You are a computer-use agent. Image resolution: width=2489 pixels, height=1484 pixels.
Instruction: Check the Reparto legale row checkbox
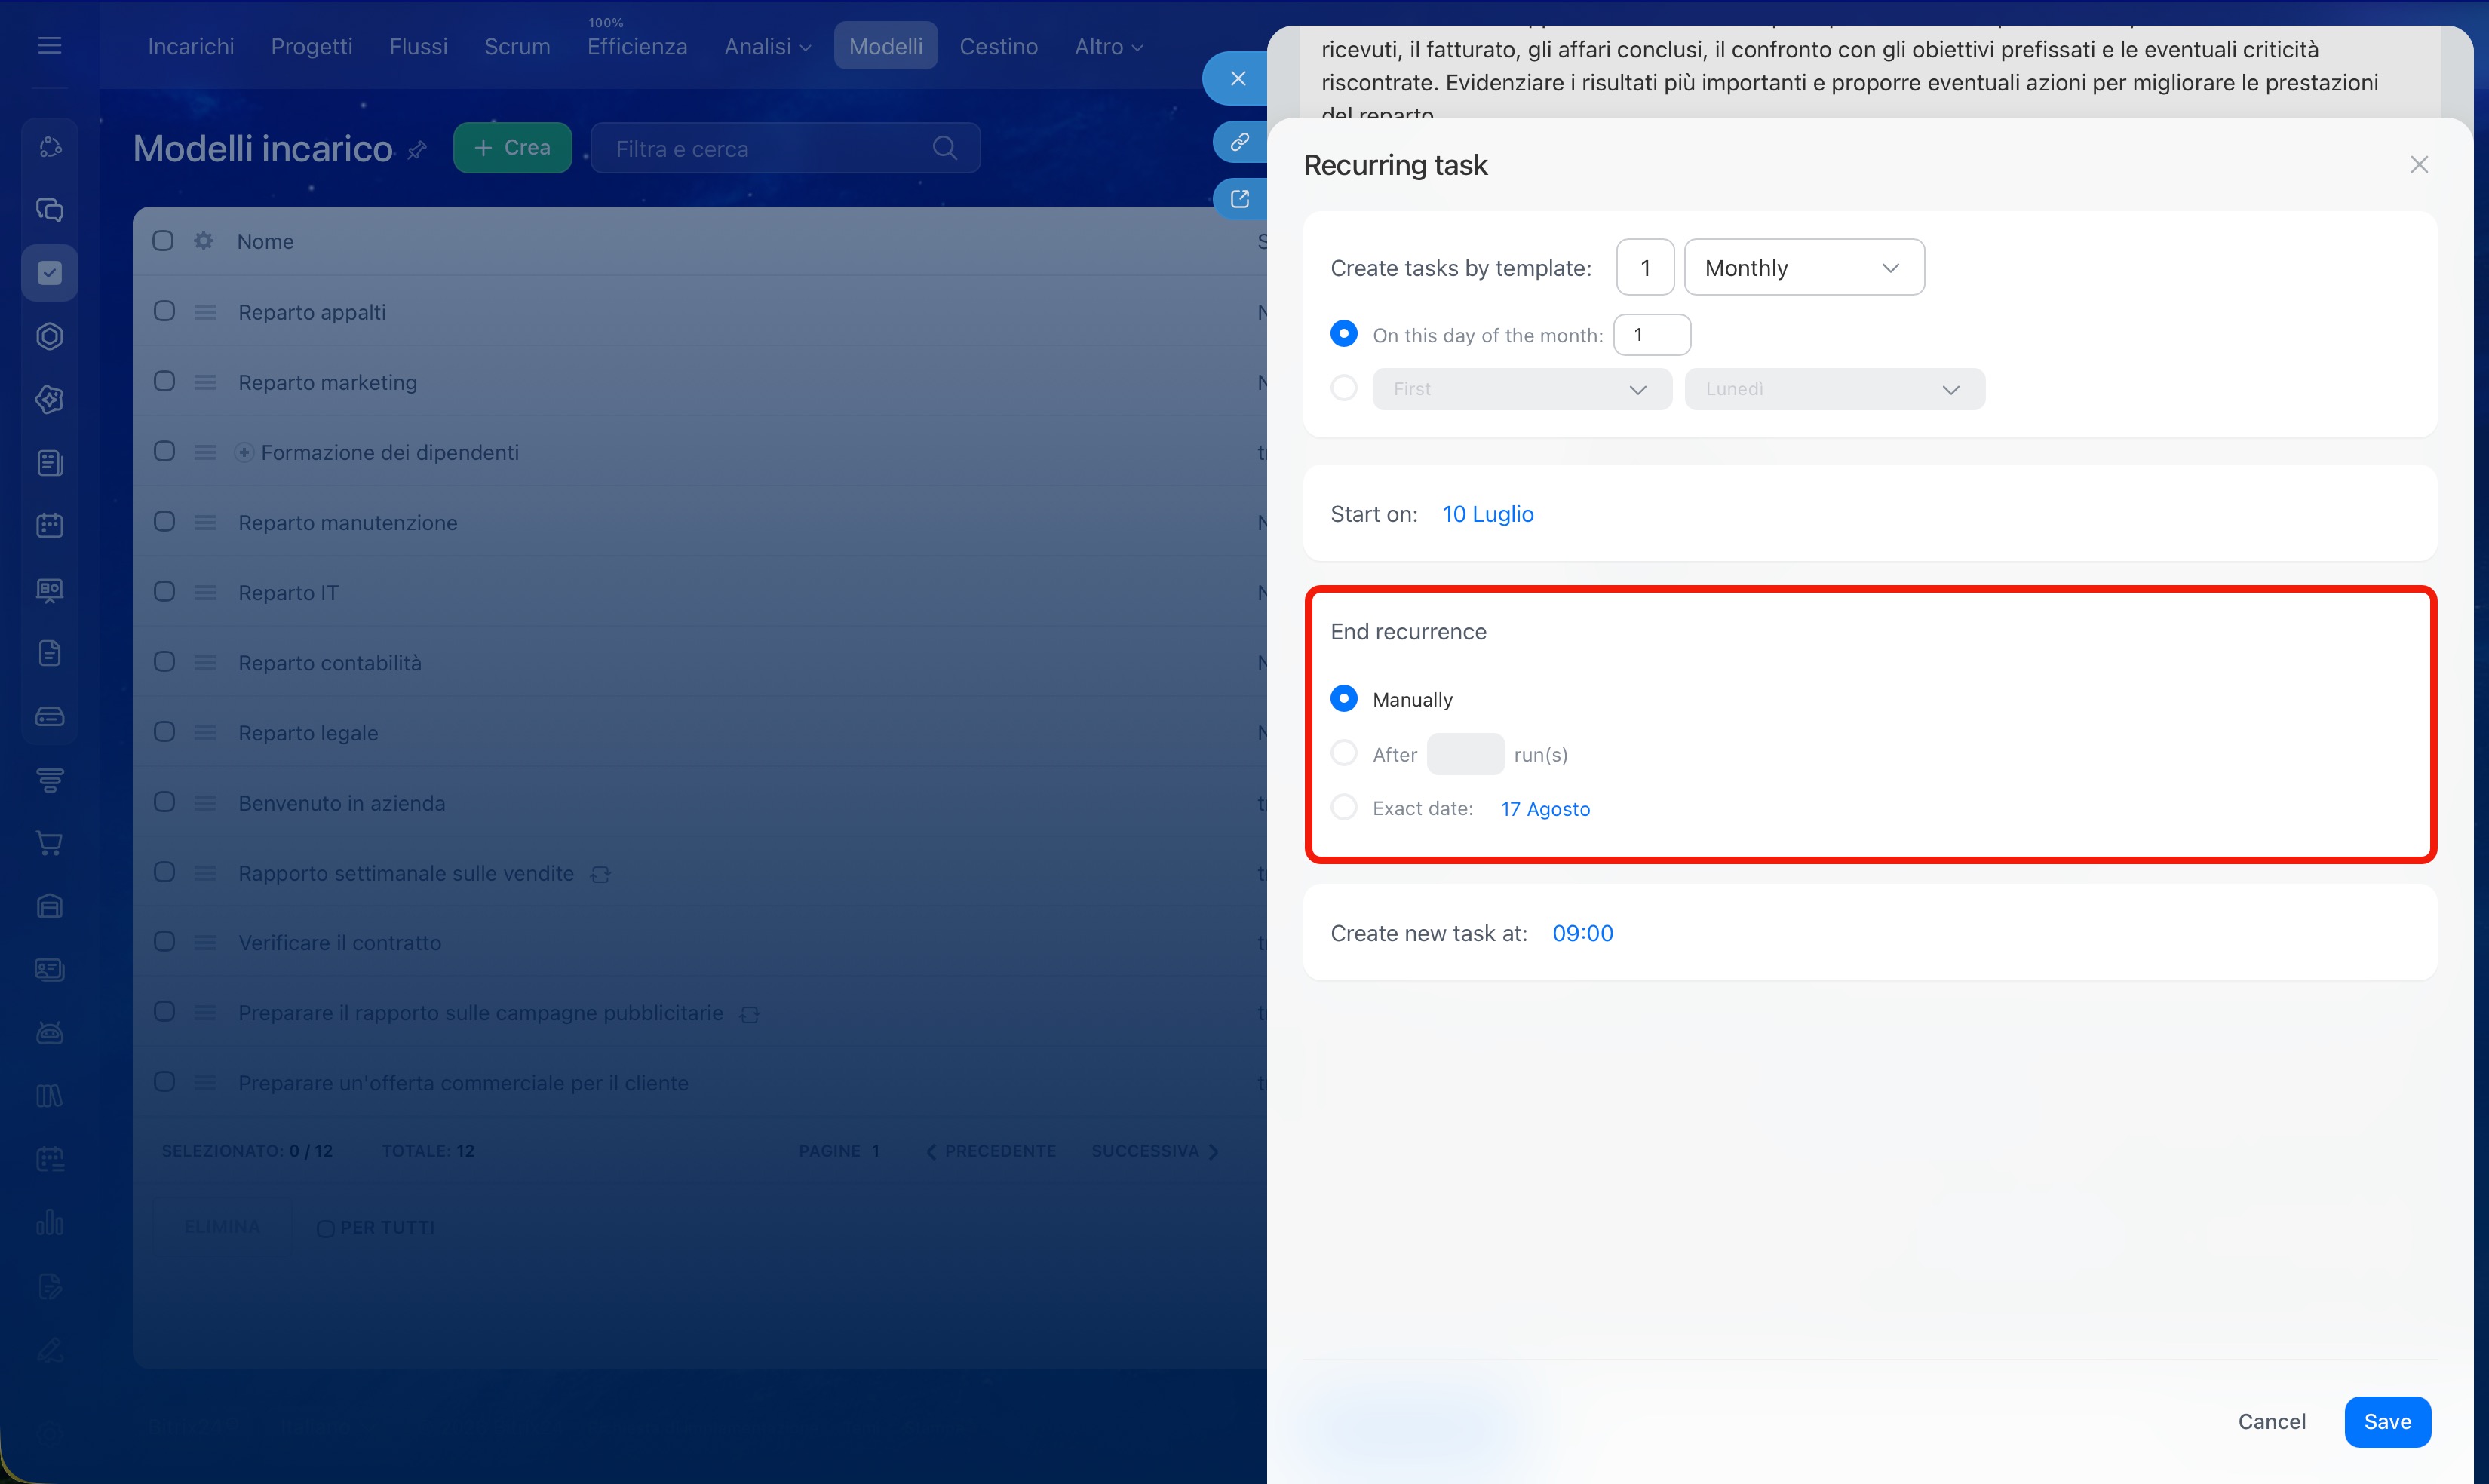pyautogui.click(x=165, y=732)
